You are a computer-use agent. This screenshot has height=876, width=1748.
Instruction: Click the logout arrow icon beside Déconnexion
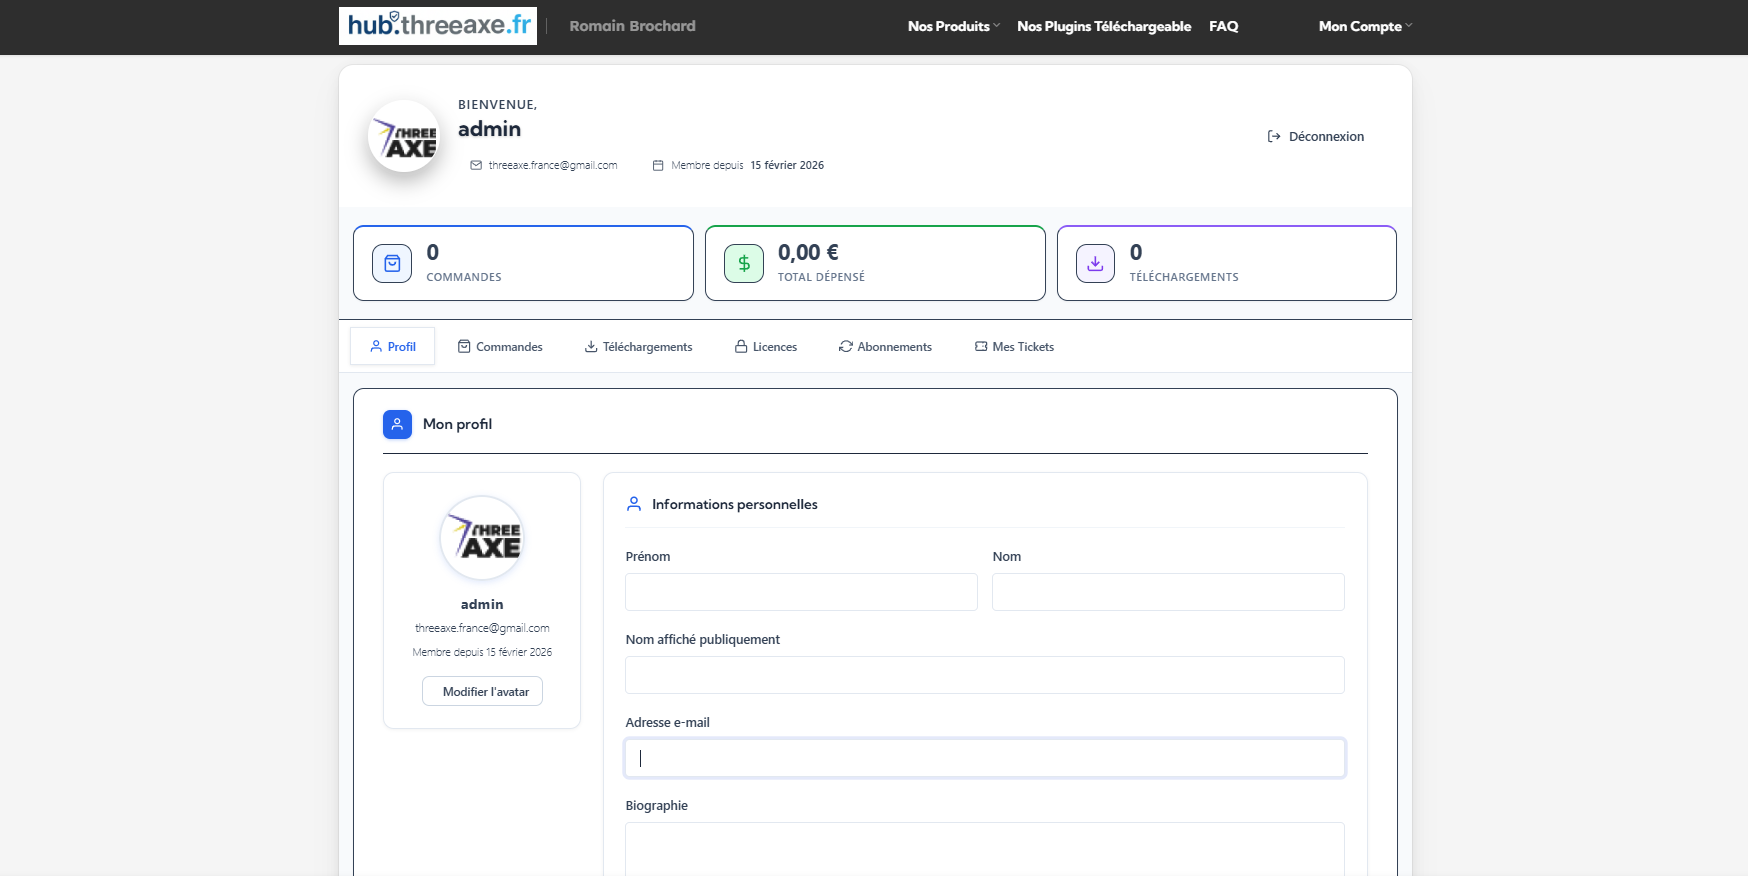click(1274, 136)
